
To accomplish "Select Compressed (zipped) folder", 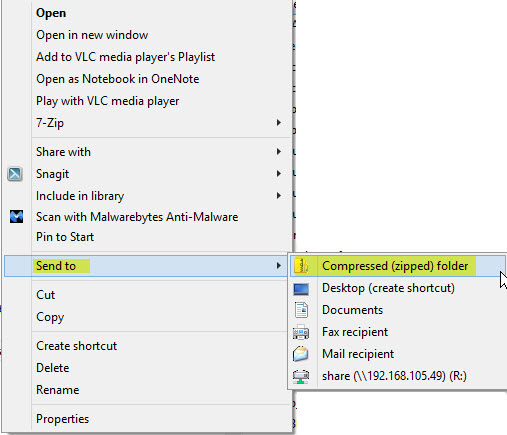I will point(397,266).
